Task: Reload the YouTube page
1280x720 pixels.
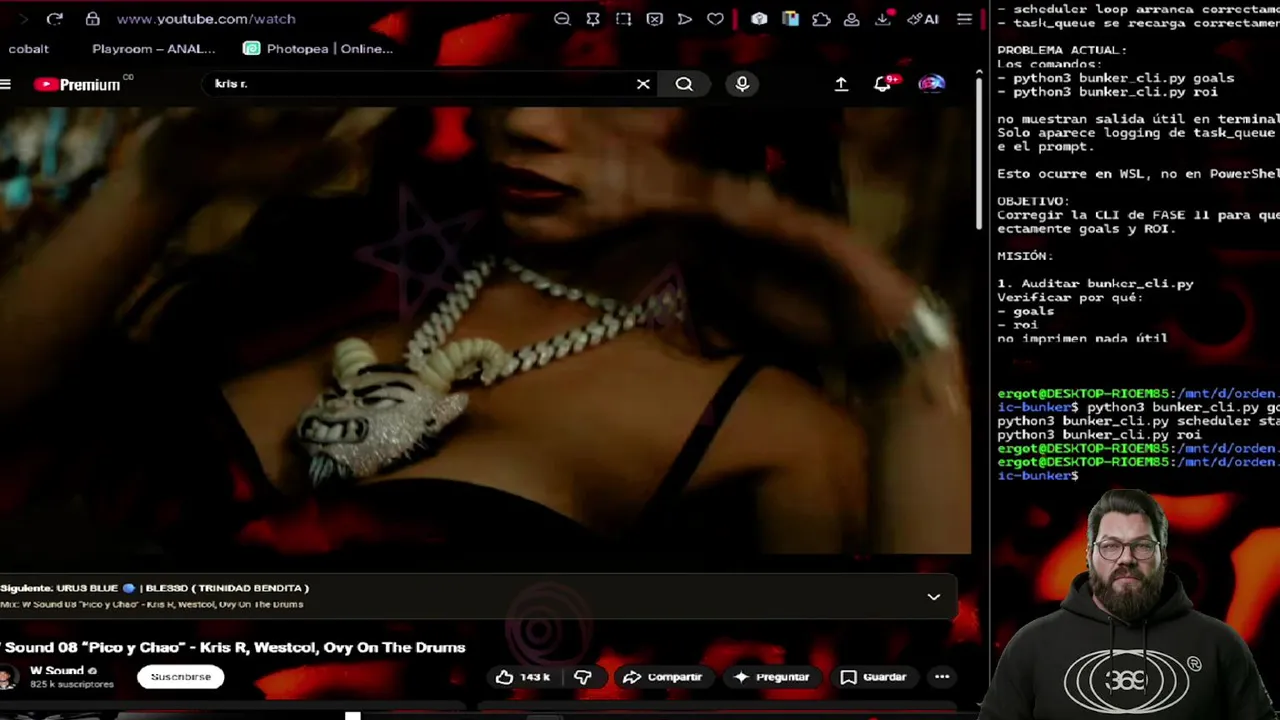Action: coord(55,19)
